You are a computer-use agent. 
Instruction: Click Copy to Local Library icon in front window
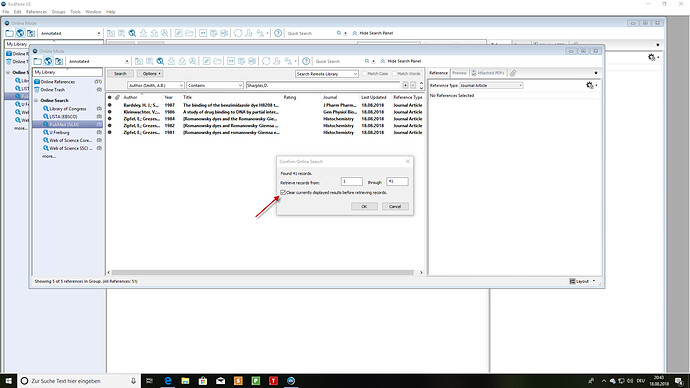tap(139, 61)
